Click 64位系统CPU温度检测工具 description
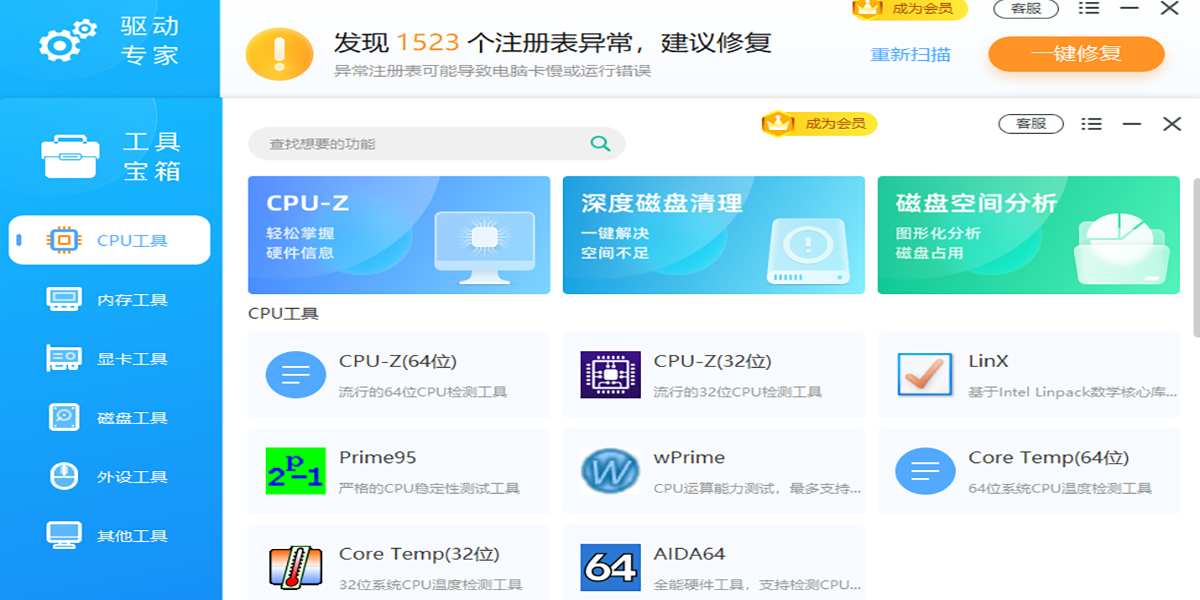1200x600 pixels. (x=1060, y=489)
